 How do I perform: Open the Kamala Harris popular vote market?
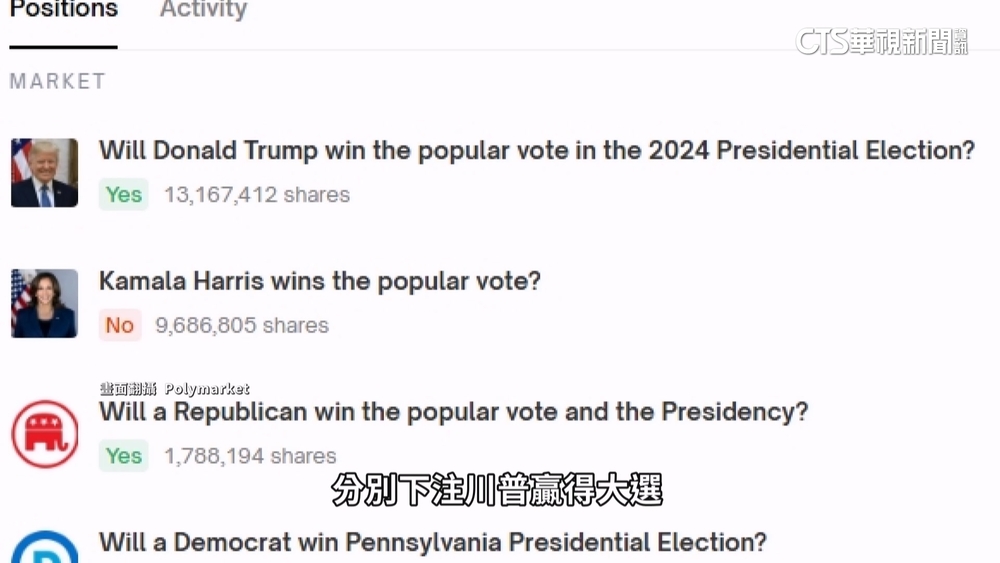[319, 281]
